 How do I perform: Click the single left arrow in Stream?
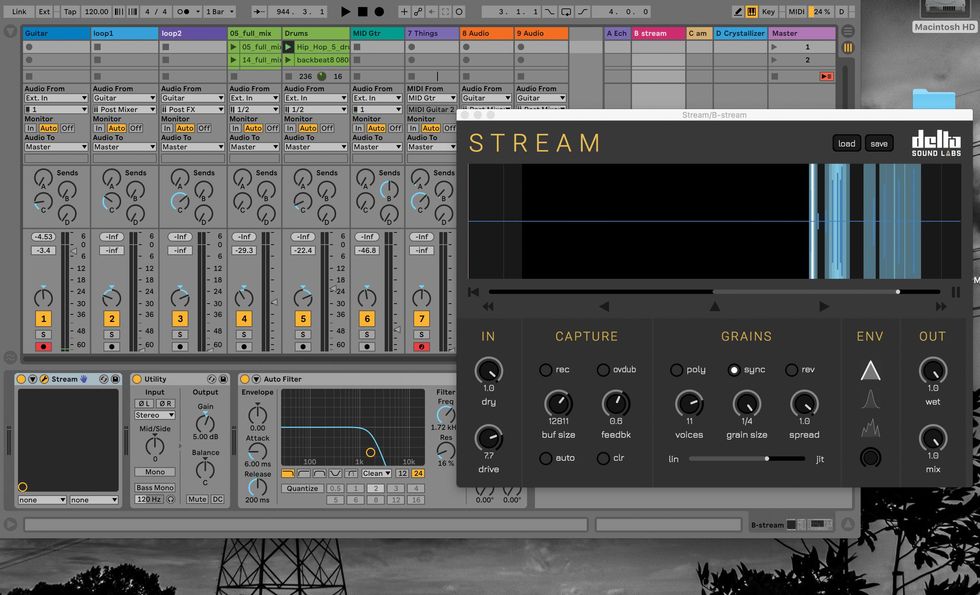604,306
